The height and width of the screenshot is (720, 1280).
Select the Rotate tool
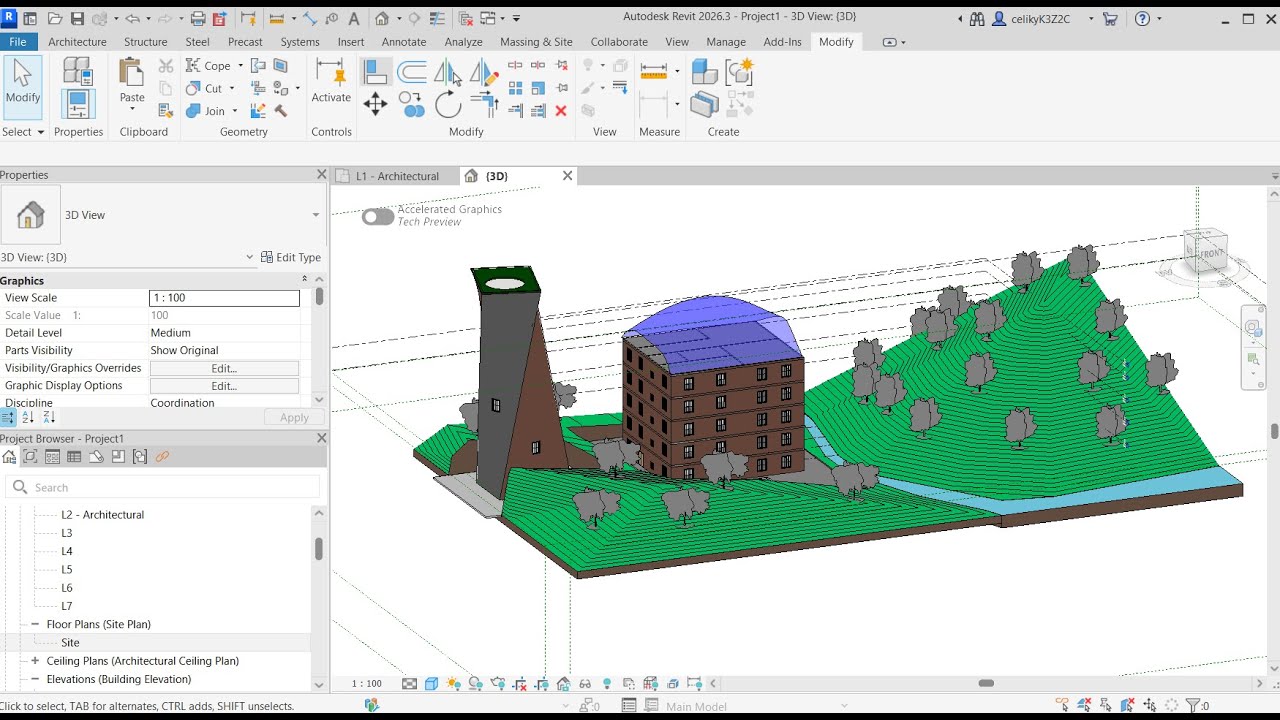coord(448,104)
